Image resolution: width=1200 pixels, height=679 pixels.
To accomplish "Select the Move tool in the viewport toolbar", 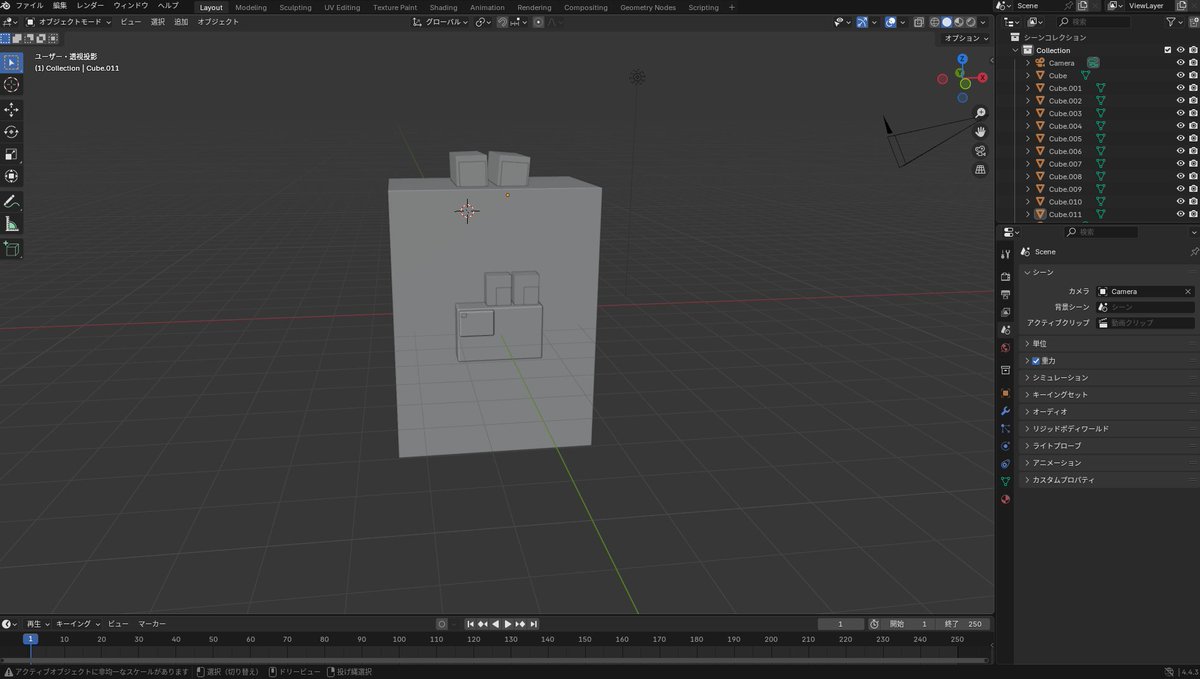I will pyautogui.click(x=11, y=108).
